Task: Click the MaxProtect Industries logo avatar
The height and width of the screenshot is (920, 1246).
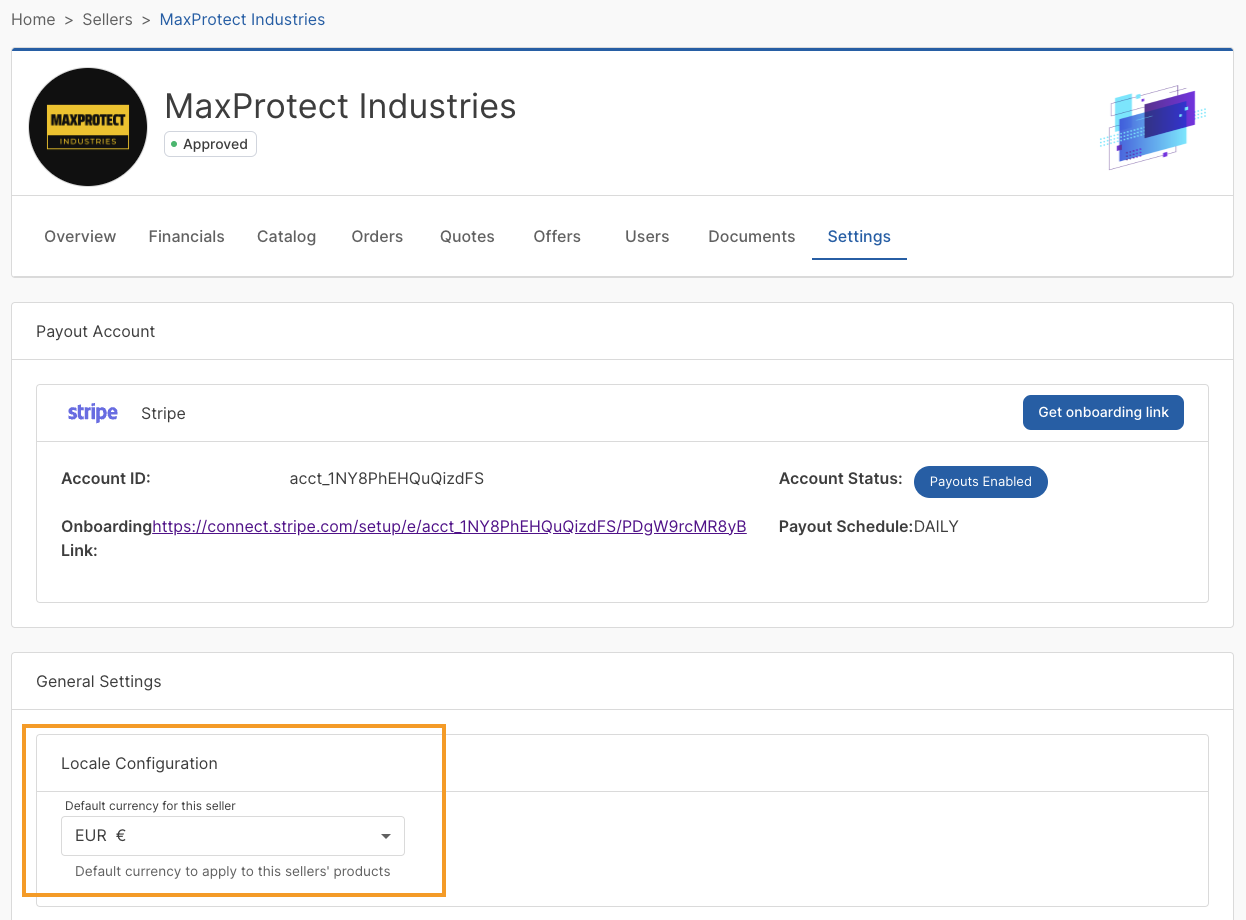Action: tap(88, 127)
